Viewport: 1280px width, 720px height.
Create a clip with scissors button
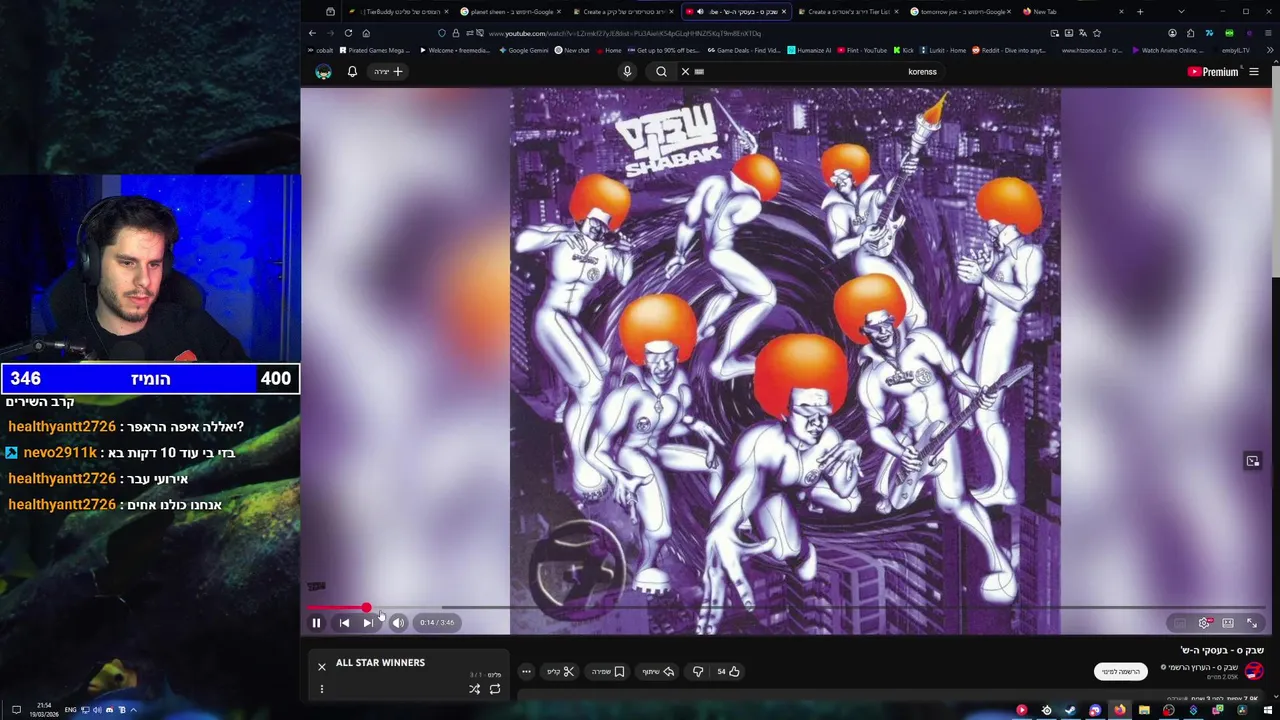561,672
